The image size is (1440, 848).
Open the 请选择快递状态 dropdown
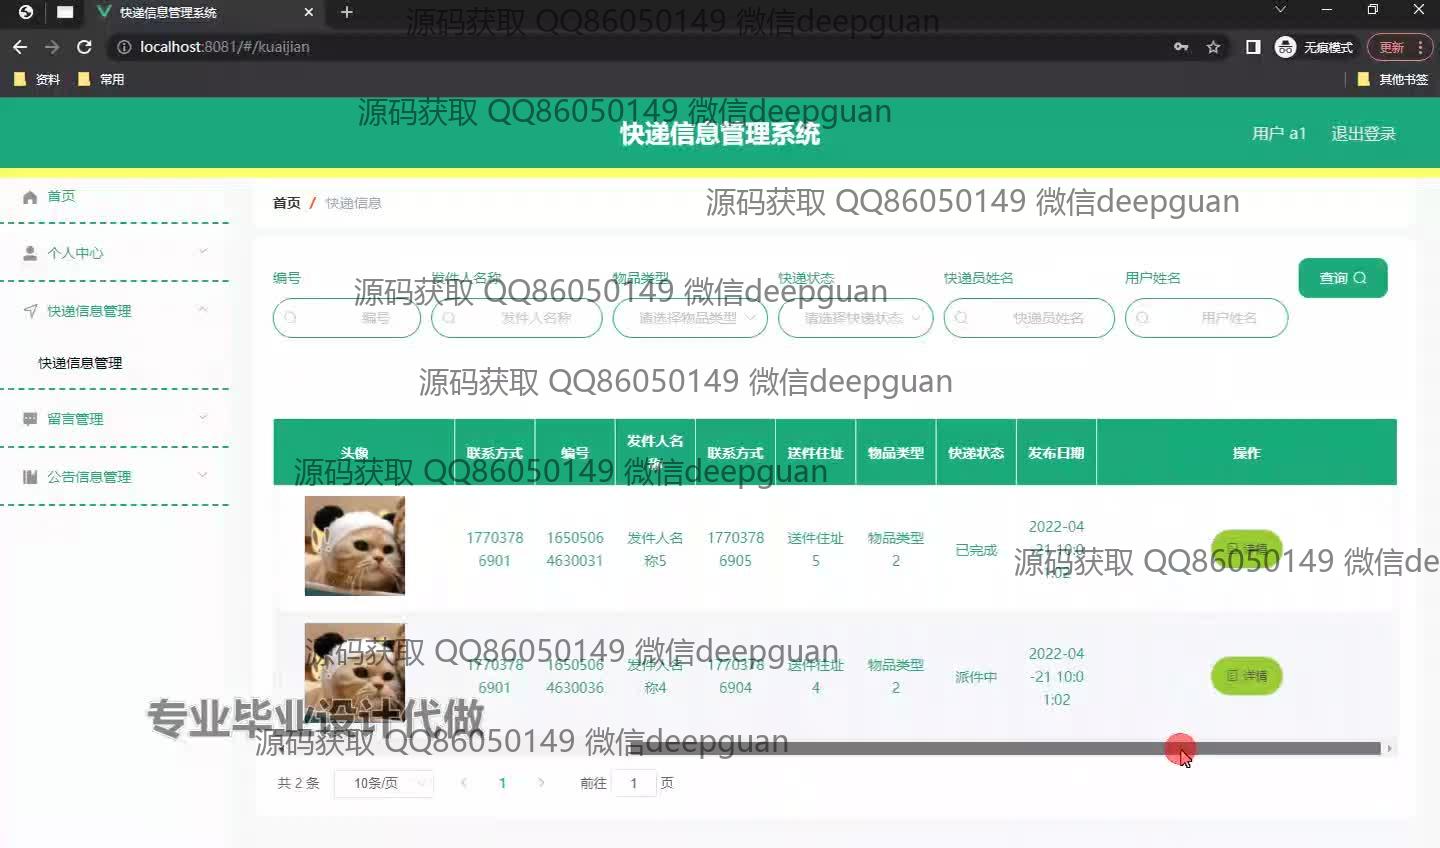coord(855,318)
